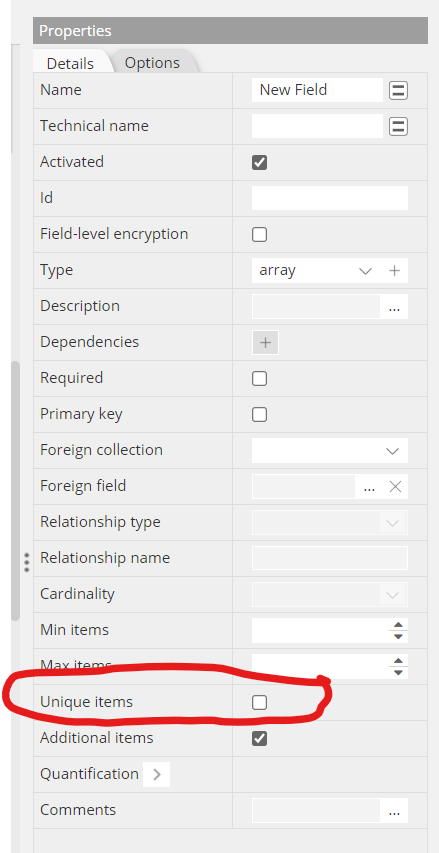Tick the Primary key checkbox
The width and height of the screenshot is (439, 853).
(259, 415)
